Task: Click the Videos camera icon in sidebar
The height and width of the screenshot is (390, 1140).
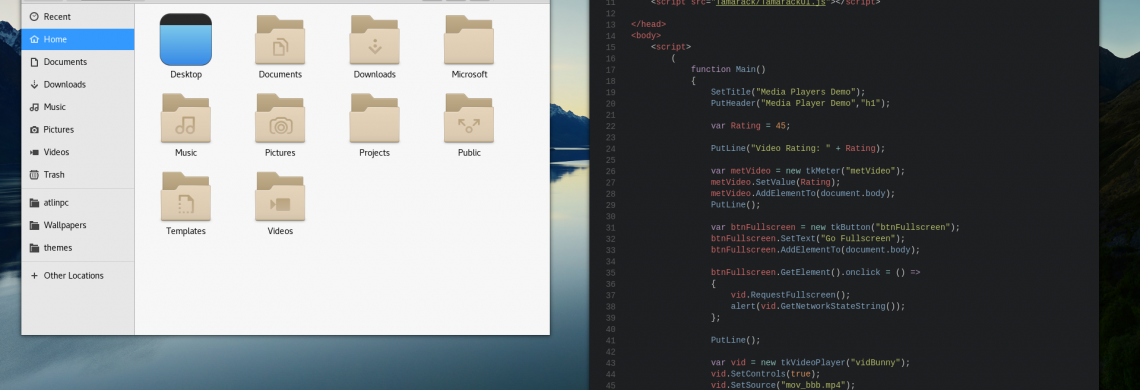Action: (34, 152)
